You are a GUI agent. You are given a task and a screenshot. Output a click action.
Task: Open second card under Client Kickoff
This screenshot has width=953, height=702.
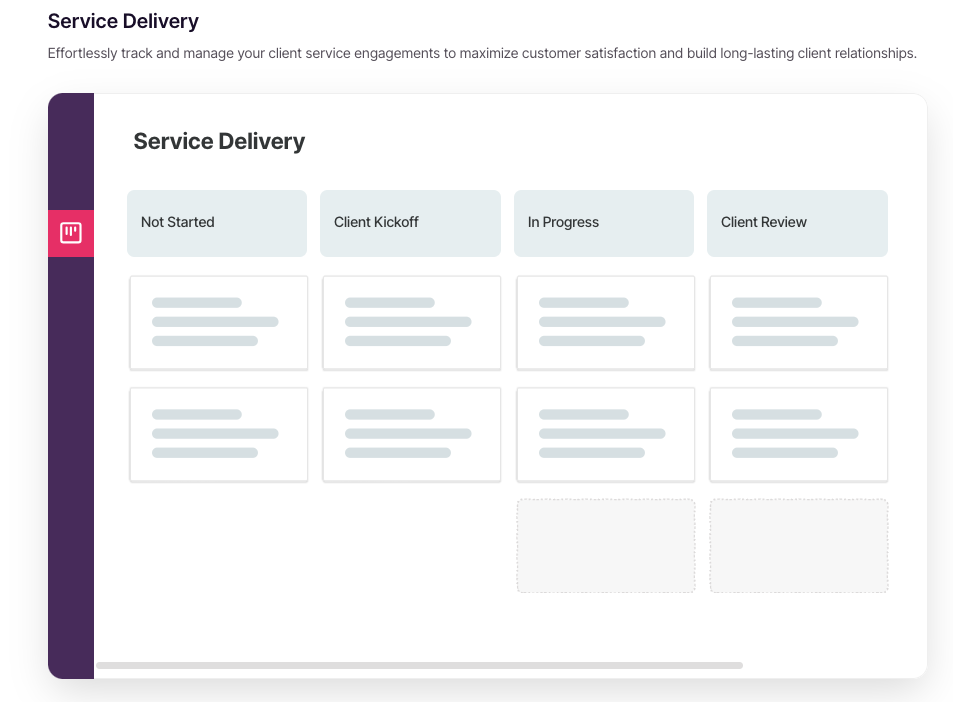tap(412, 435)
